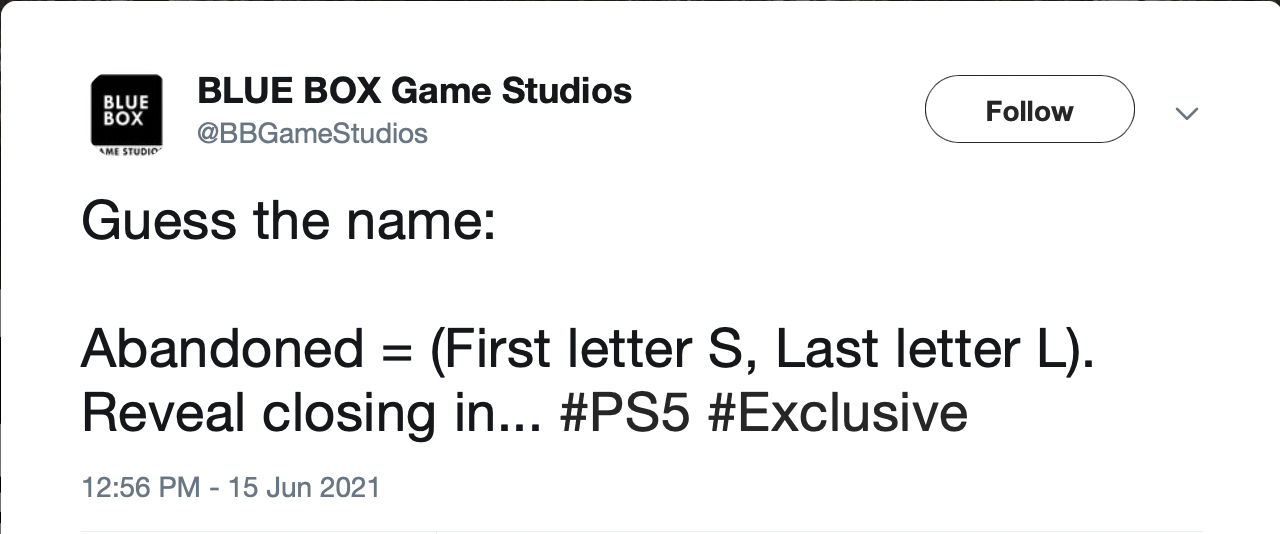Click the word 'Abandoned' in the tweet
The height and width of the screenshot is (534, 1280).
click(222, 349)
